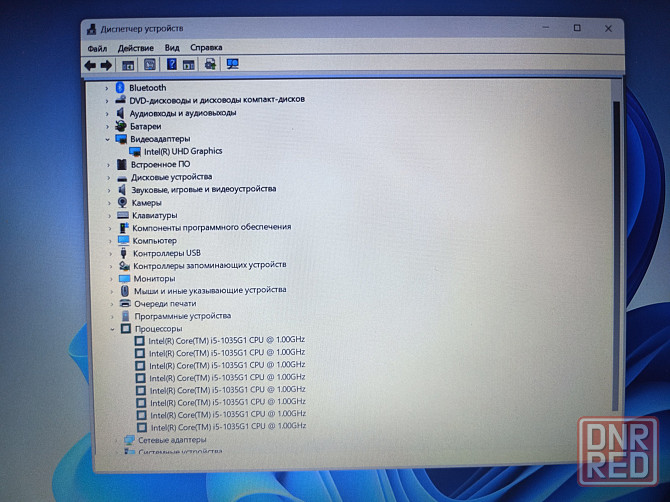The width and height of the screenshot is (670, 502).
Task: Click the Очереди печати printer icon
Action: point(125,303)
